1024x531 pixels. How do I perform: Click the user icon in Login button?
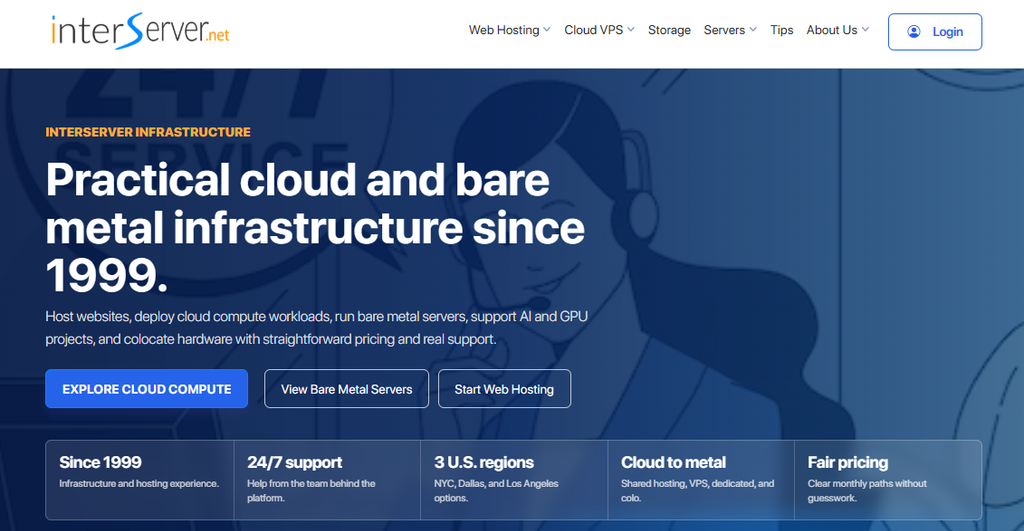point(914,31)
